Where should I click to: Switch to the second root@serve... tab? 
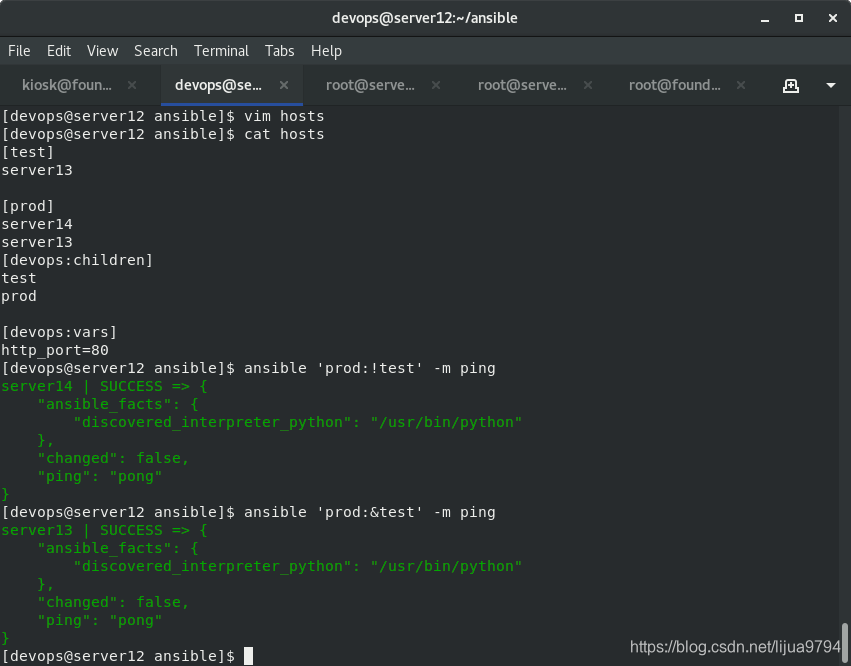[522, 85]
